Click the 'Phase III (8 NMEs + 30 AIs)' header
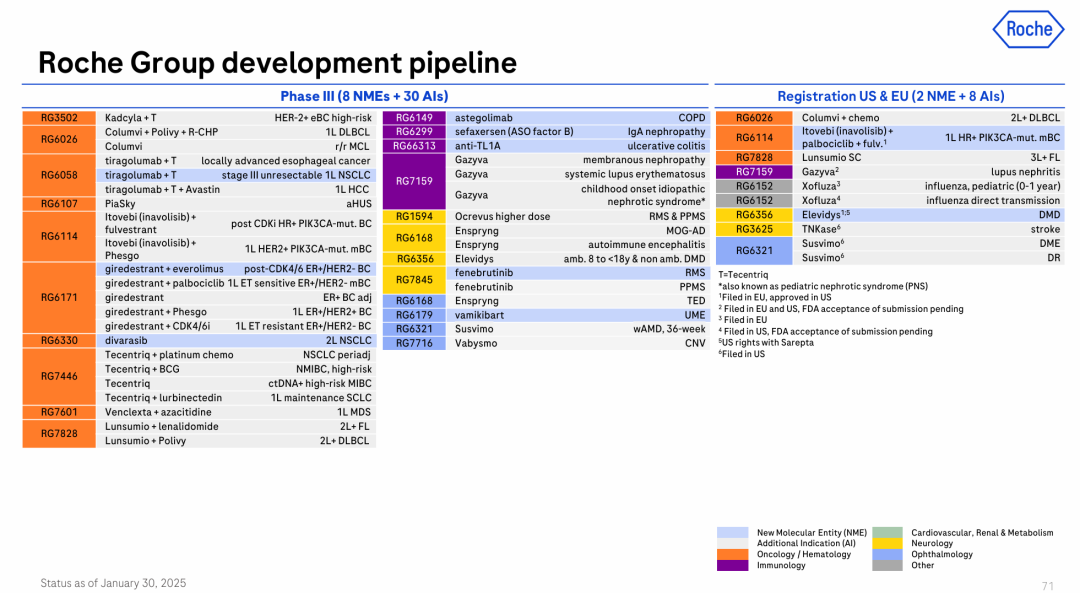 click(364, 96)
